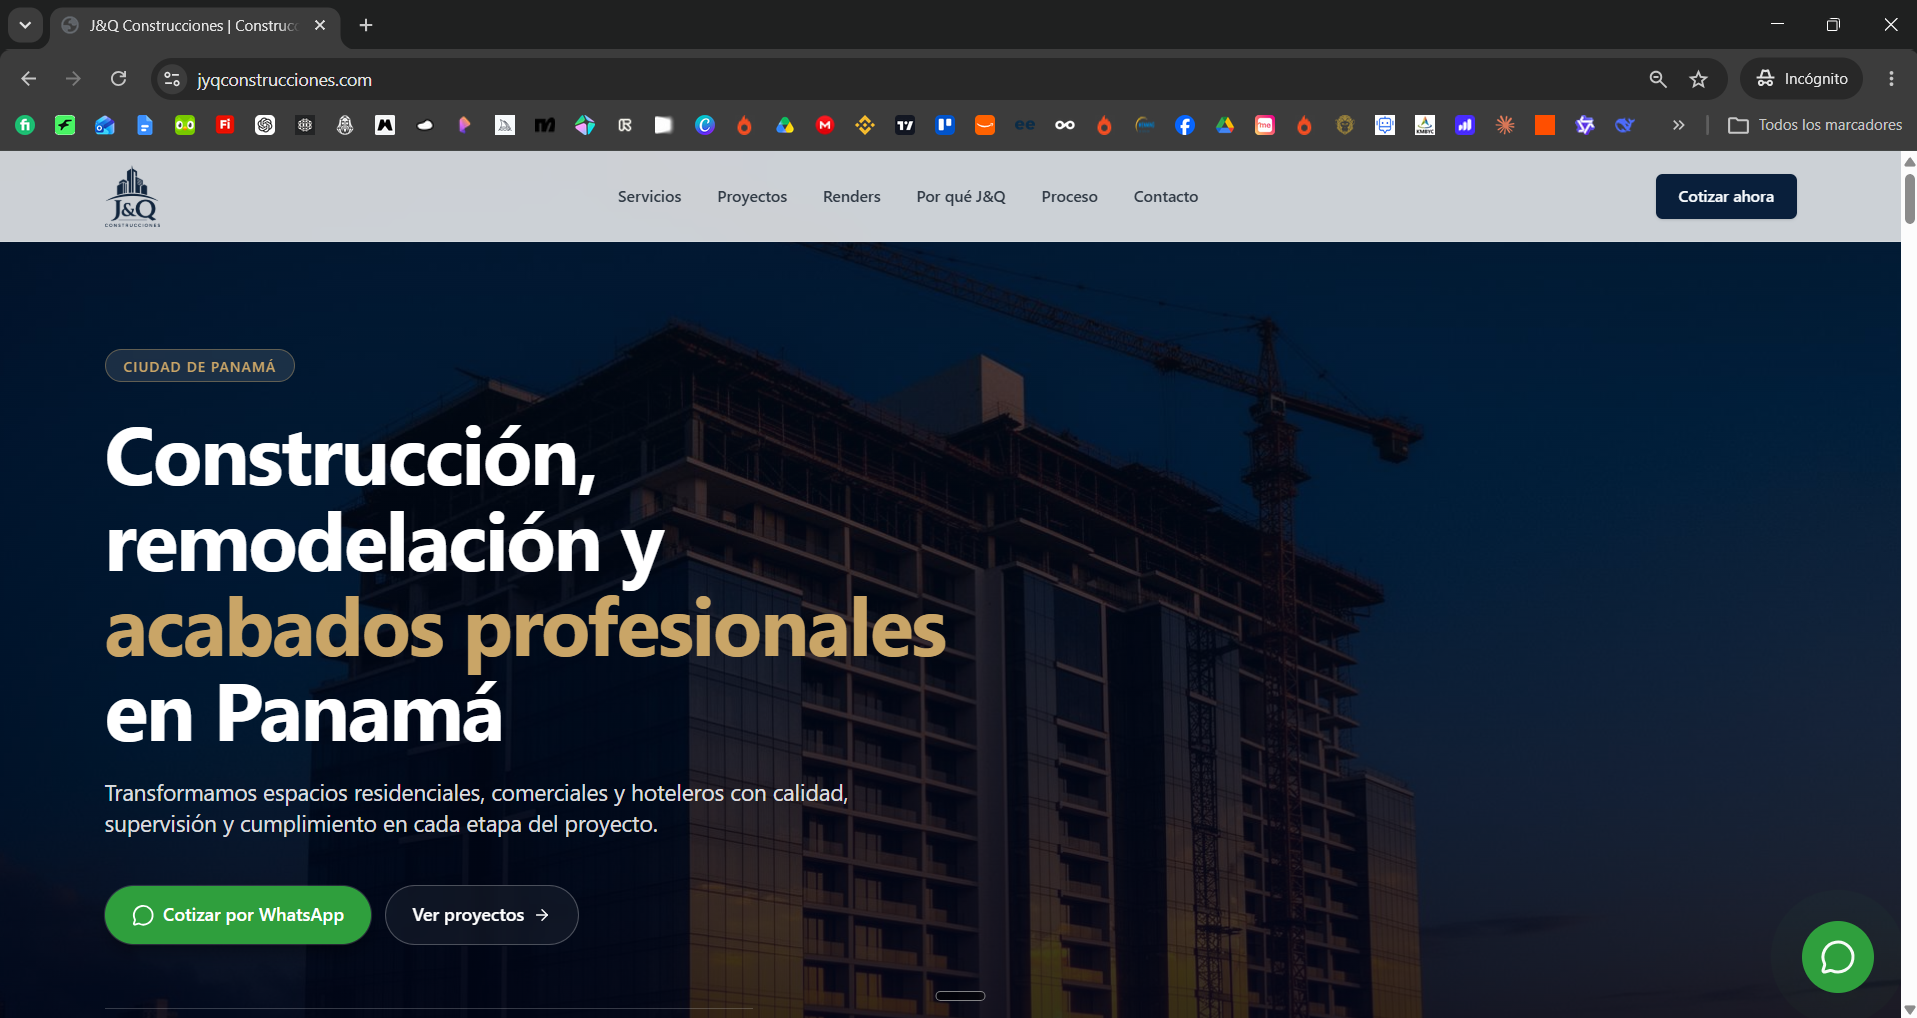1917x1018 pixels.
Task: Open the white cloud bookmark icon
Action: tap(425, 125)
